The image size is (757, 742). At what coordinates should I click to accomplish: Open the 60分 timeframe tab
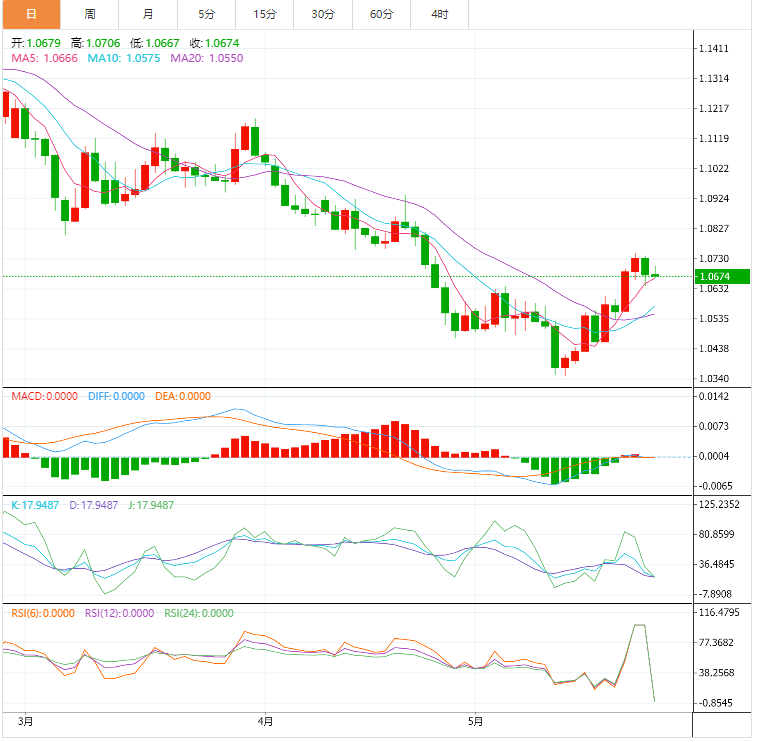381,14
